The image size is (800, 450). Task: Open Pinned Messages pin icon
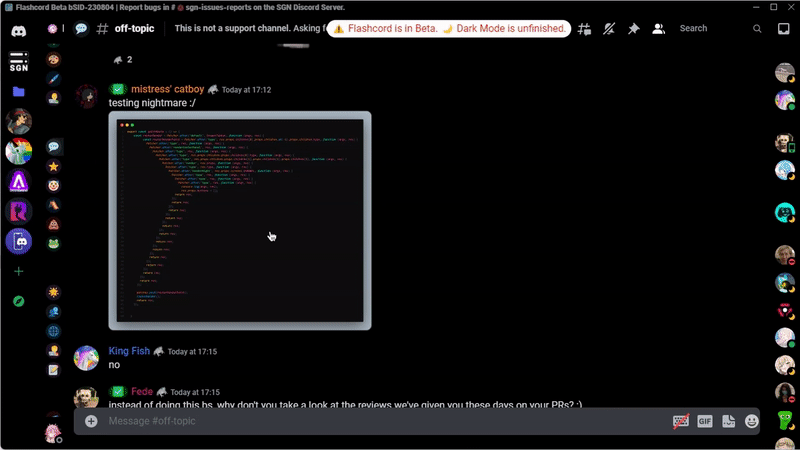pyautogui.click(x=633, y=29)
